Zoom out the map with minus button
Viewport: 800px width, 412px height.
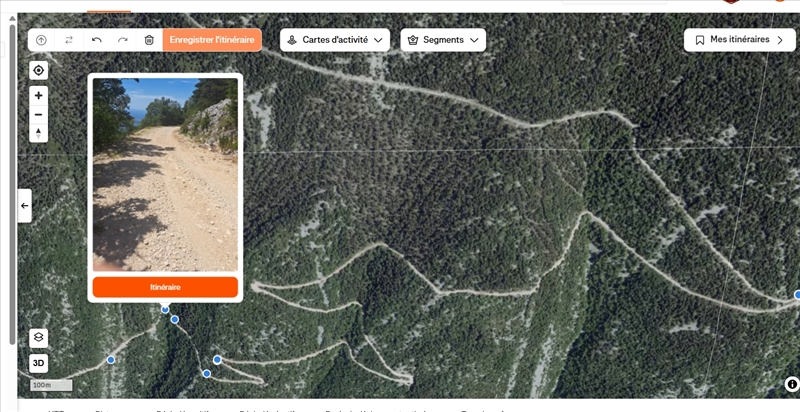click(38, 115)
